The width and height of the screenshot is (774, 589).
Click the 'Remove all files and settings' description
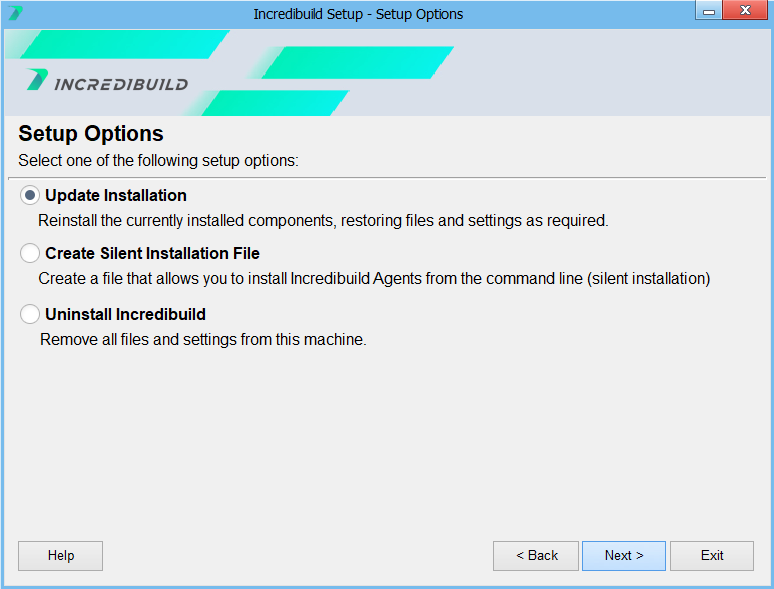point(203,340)
